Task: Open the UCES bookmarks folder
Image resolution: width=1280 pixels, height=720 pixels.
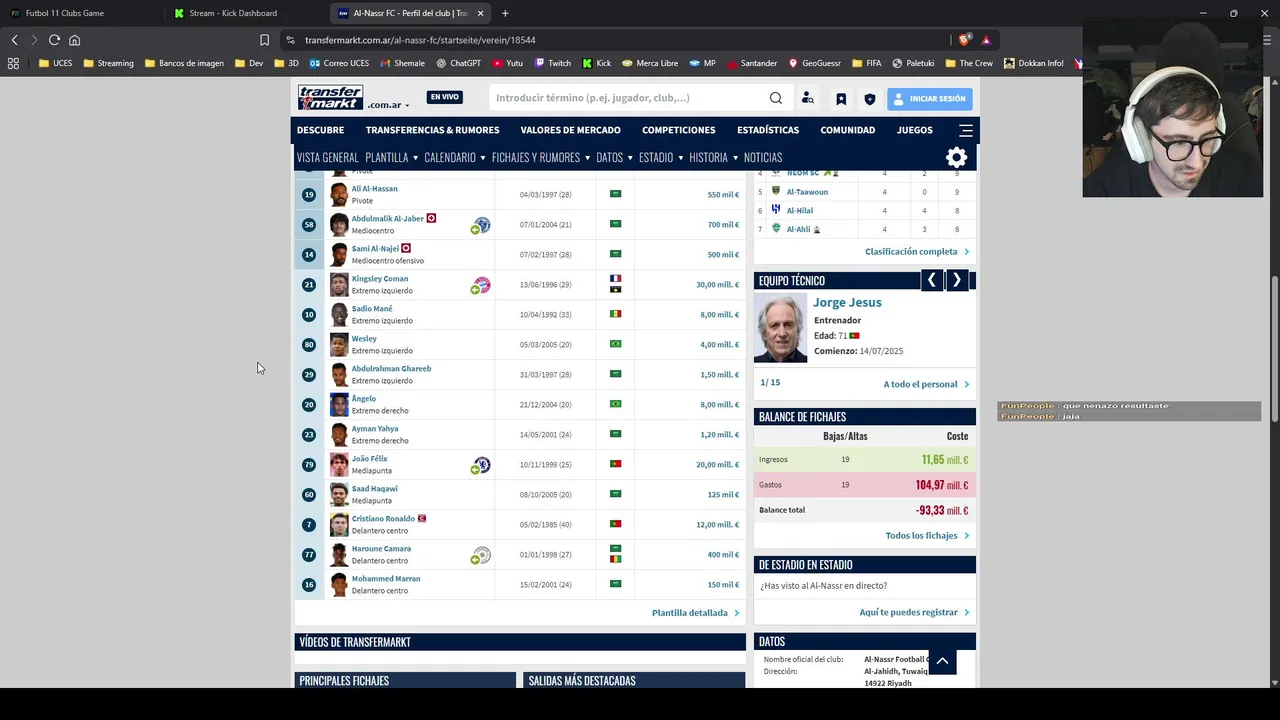Action: 55,63
